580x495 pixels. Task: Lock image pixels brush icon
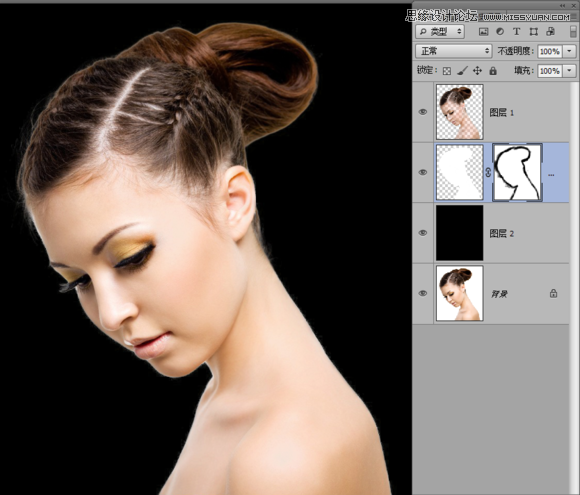point(462,71)
